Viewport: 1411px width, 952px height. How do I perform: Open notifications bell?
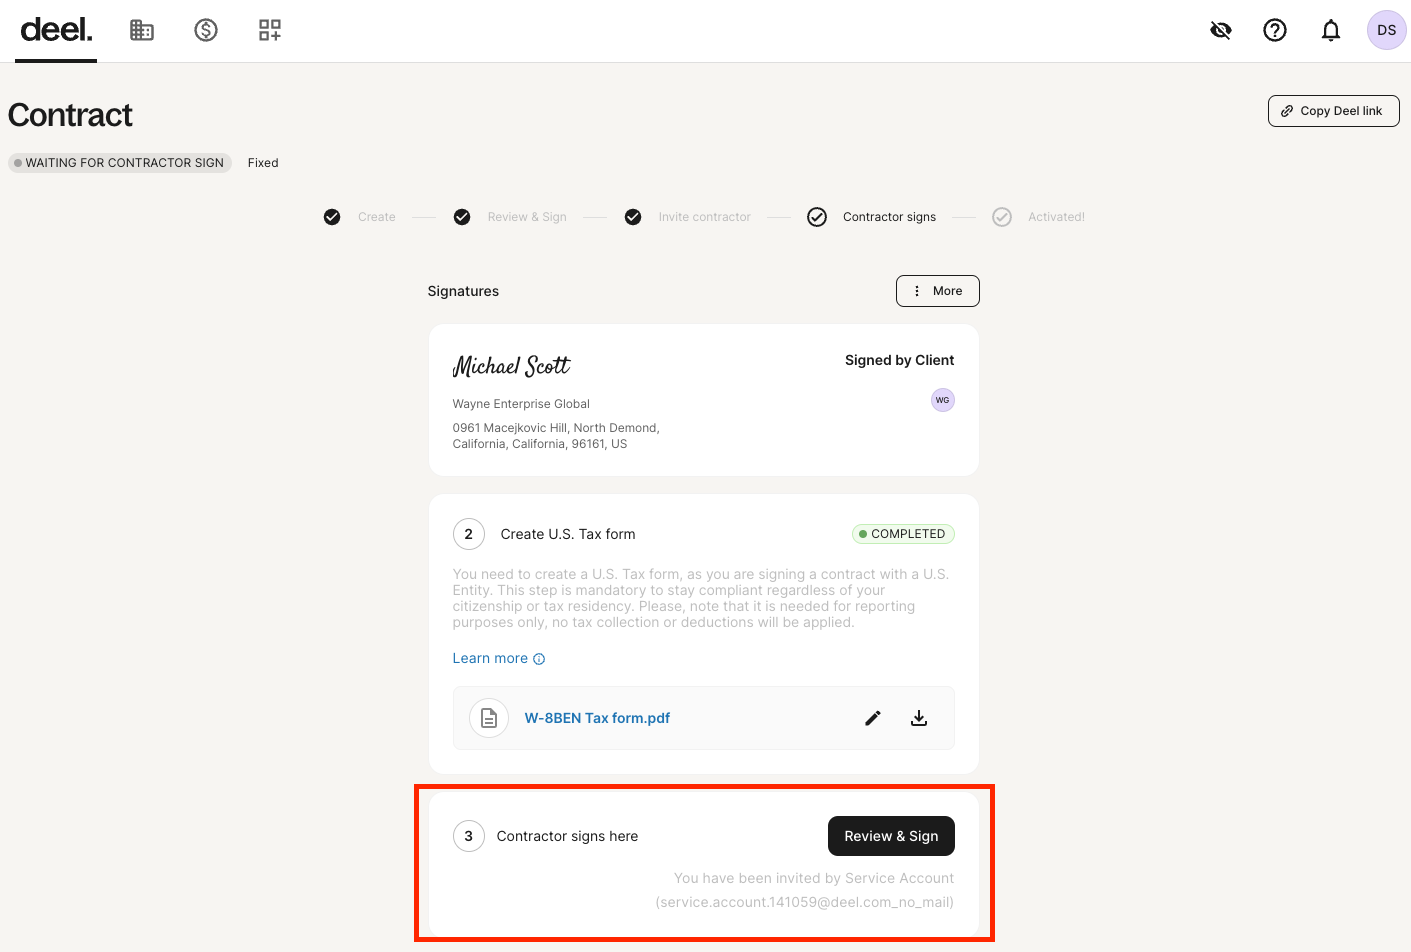(1331, 30)
